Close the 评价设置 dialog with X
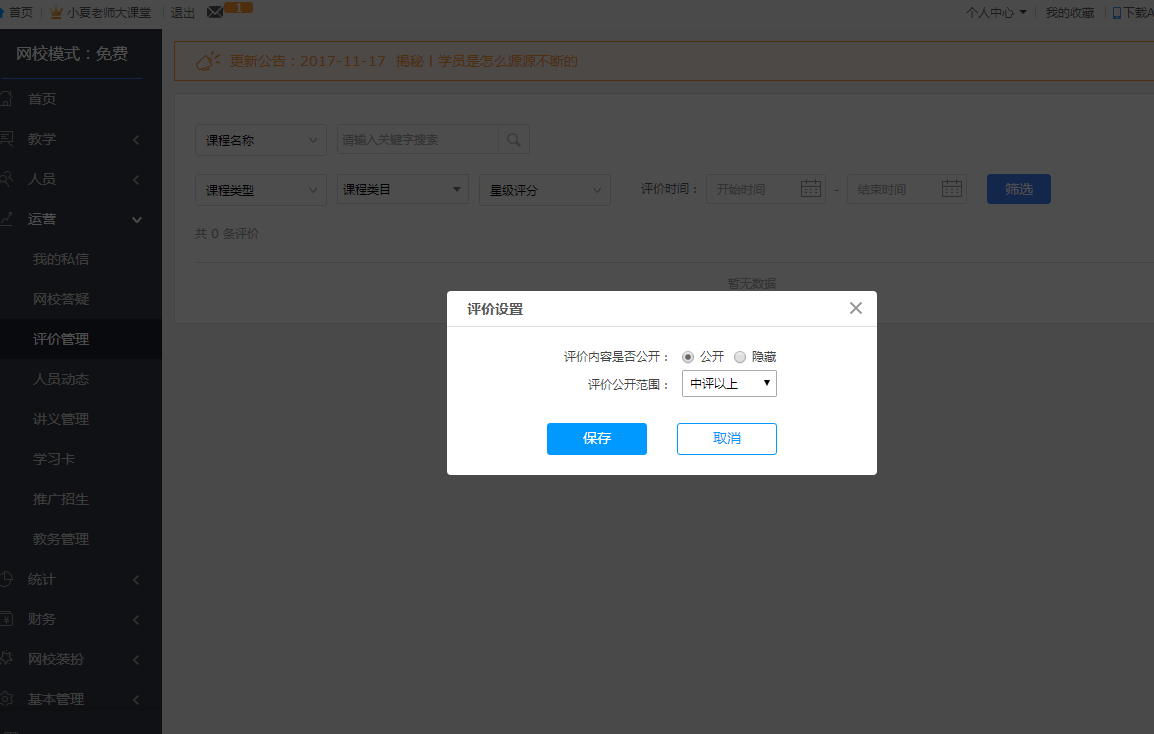Image resolution: width=1154 pixels, height=734 pixels. click(855, 308)
